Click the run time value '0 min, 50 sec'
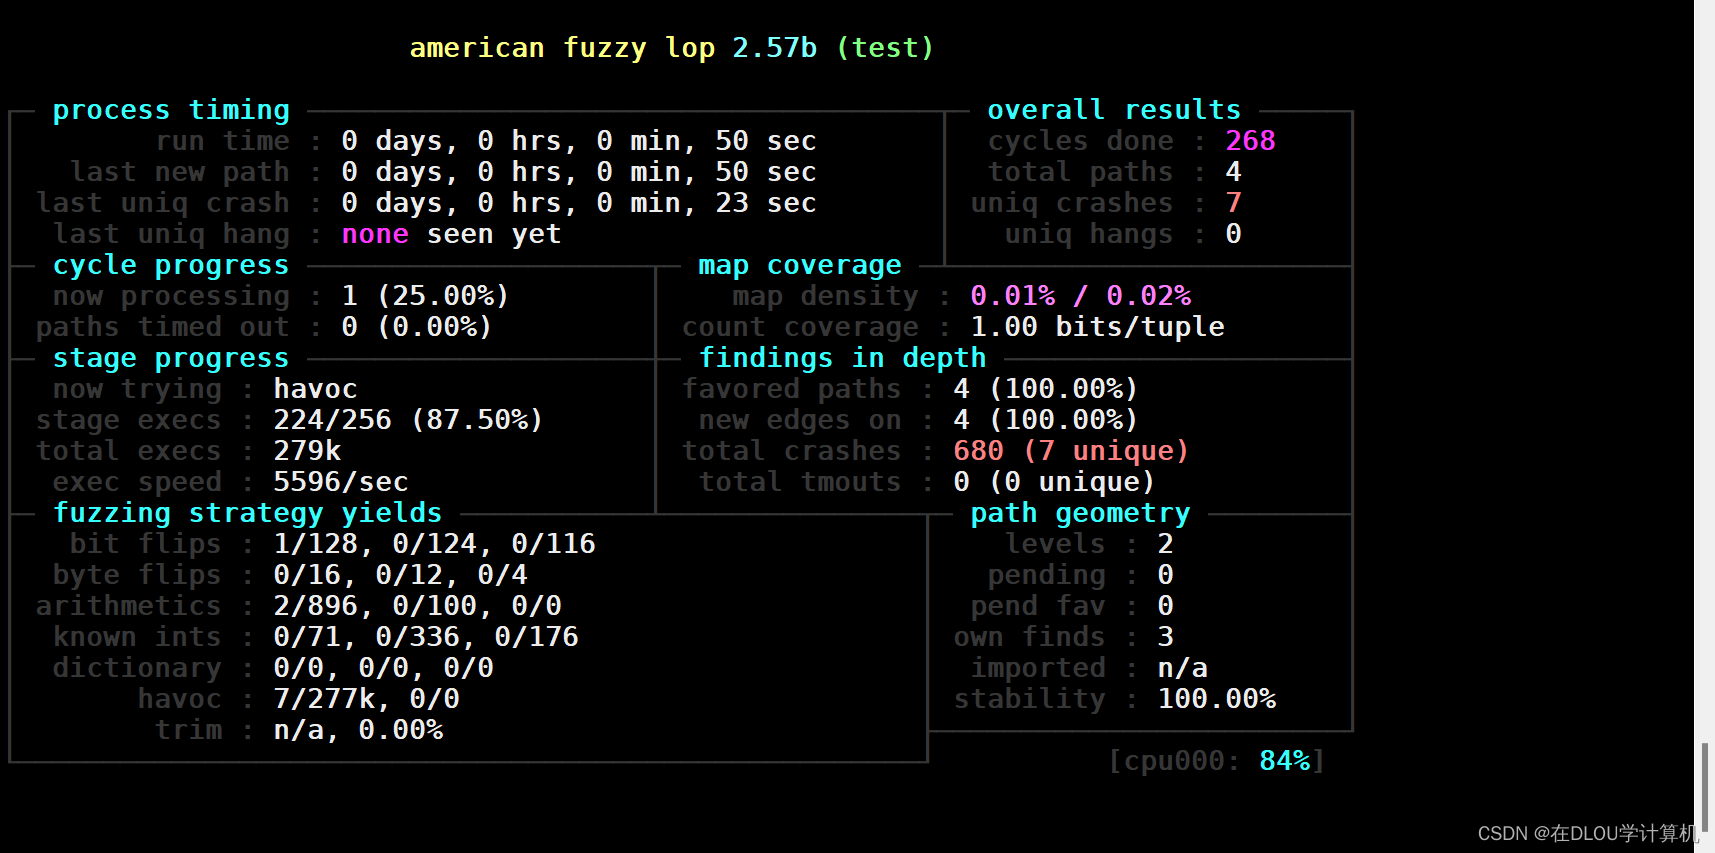 tap(706, 141)
